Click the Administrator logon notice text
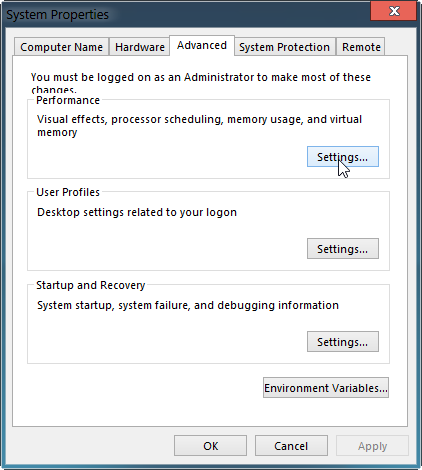 (201, 83)
